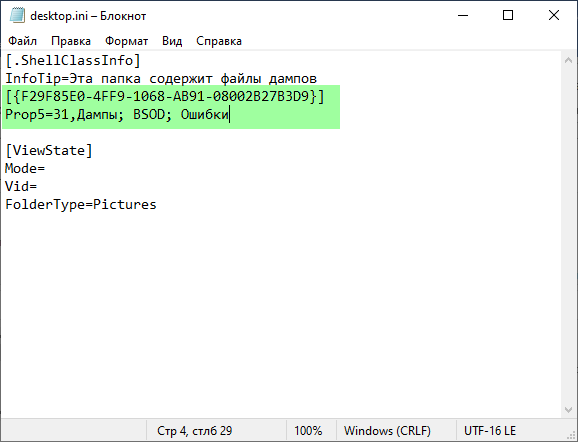Click the Prop5=31 line text
This screenshot has width=578, height=442.
117,115
